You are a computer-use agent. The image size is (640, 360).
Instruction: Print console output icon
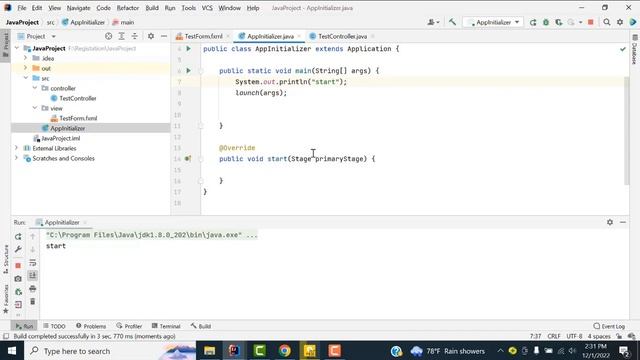click(33, 289)
